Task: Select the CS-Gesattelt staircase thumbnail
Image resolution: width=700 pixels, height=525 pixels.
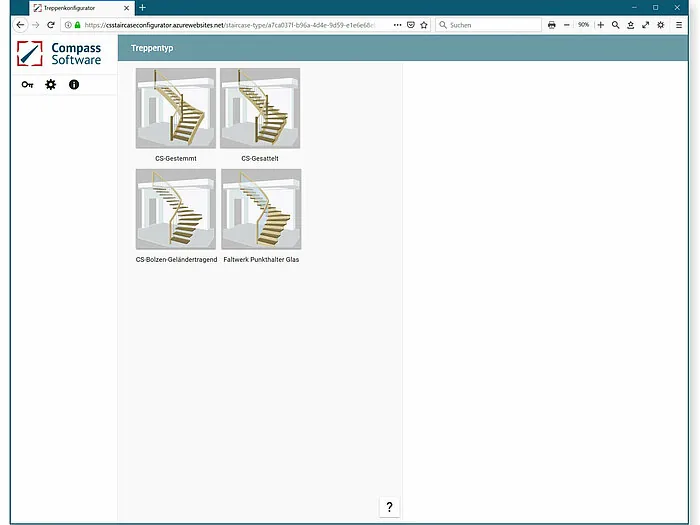Action: pos(260,108)
